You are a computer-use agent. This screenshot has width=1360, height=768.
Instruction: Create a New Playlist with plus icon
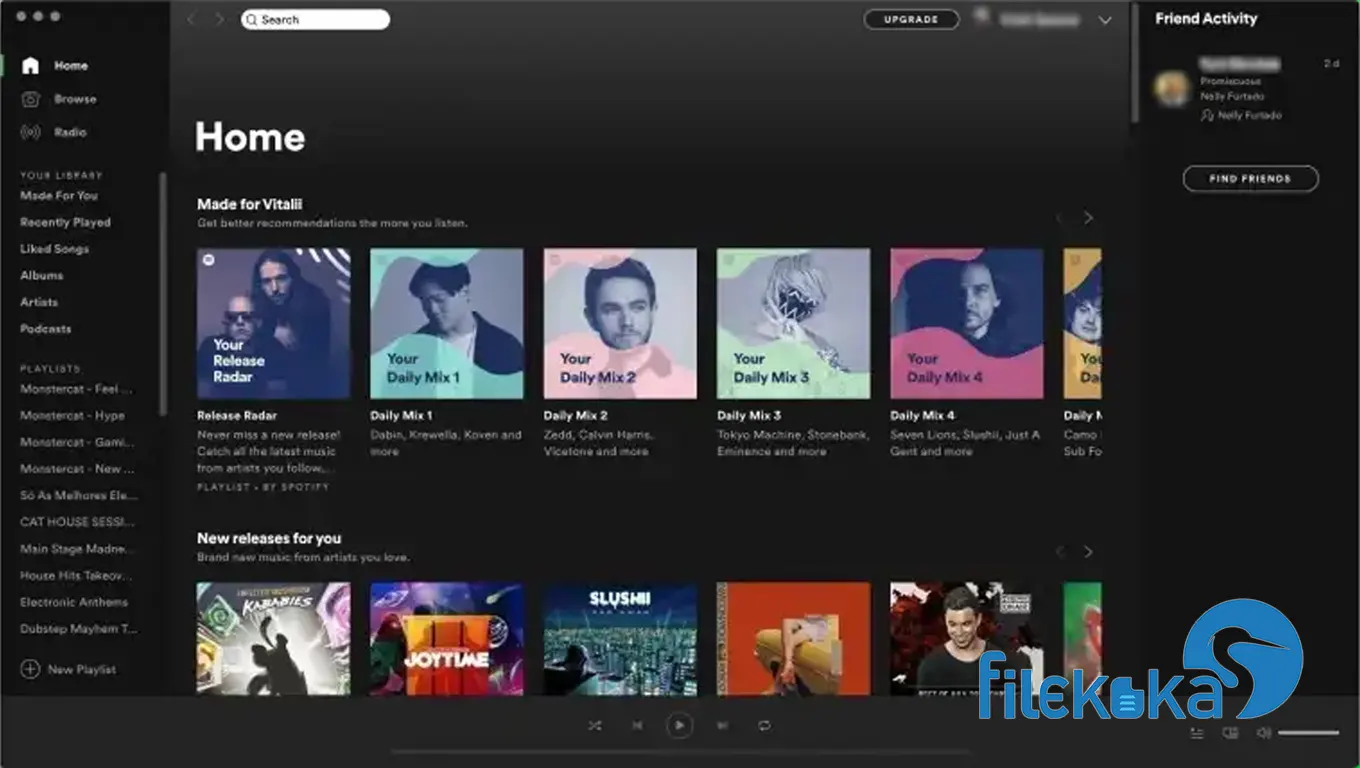pyautogui.click(x=30, y=669)
